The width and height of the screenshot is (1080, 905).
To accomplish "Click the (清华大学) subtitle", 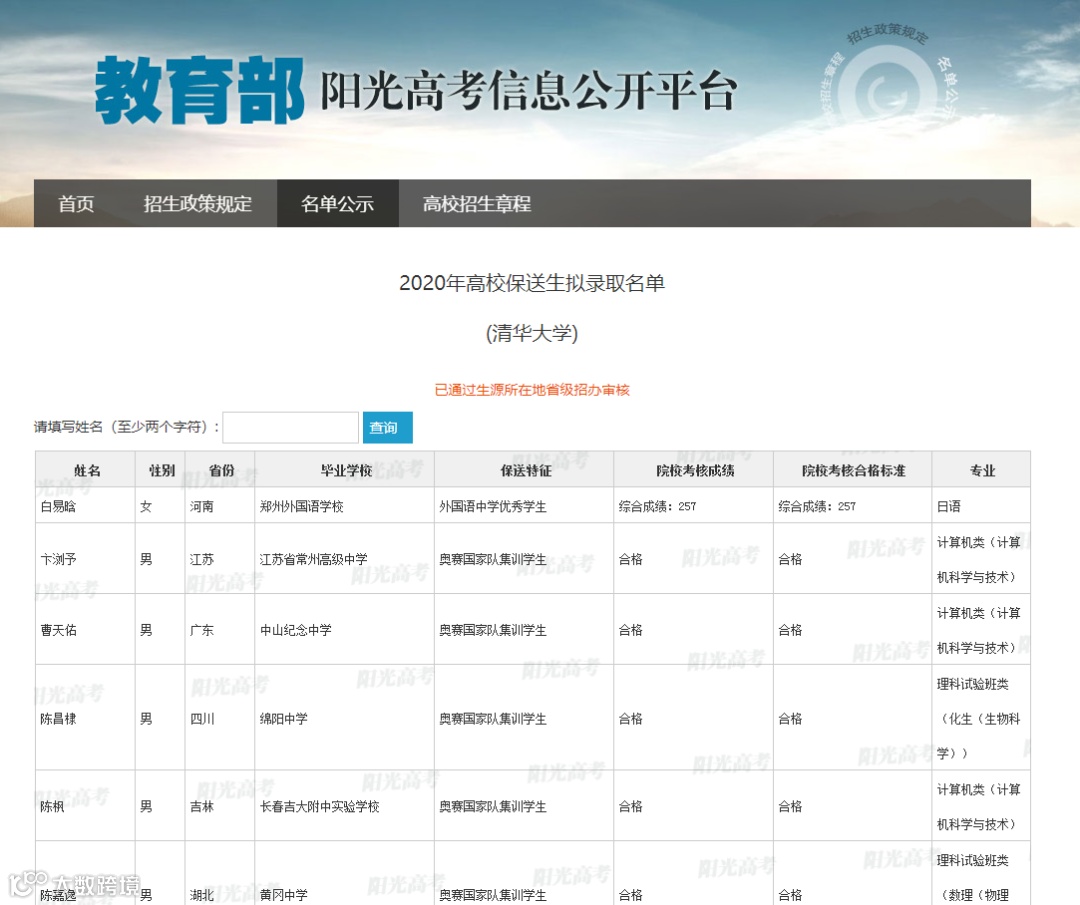I will pyautogui.click(x=532, y=333).
